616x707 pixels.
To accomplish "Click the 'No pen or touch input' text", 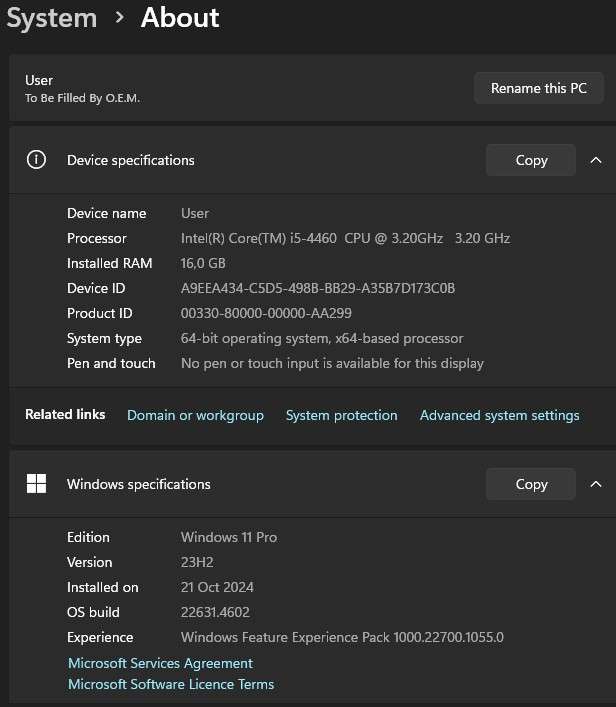I will (332, 363).
